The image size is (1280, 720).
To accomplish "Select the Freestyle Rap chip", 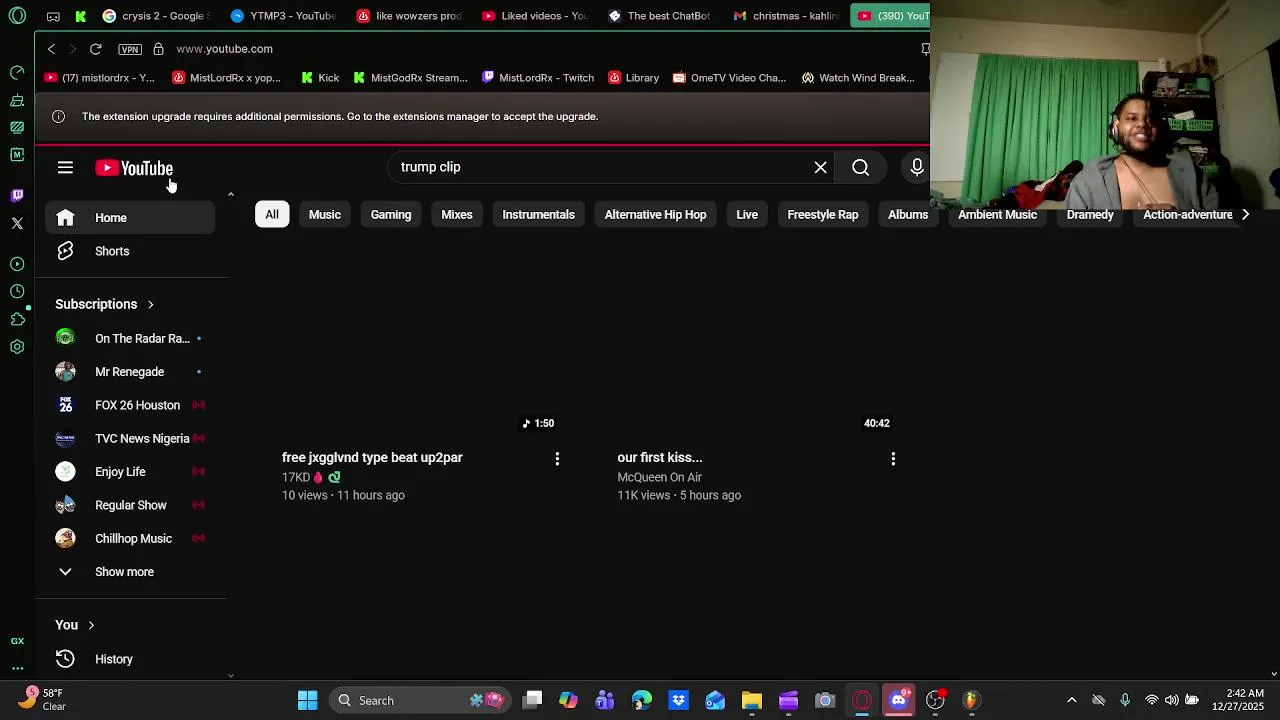I will 823,214.
